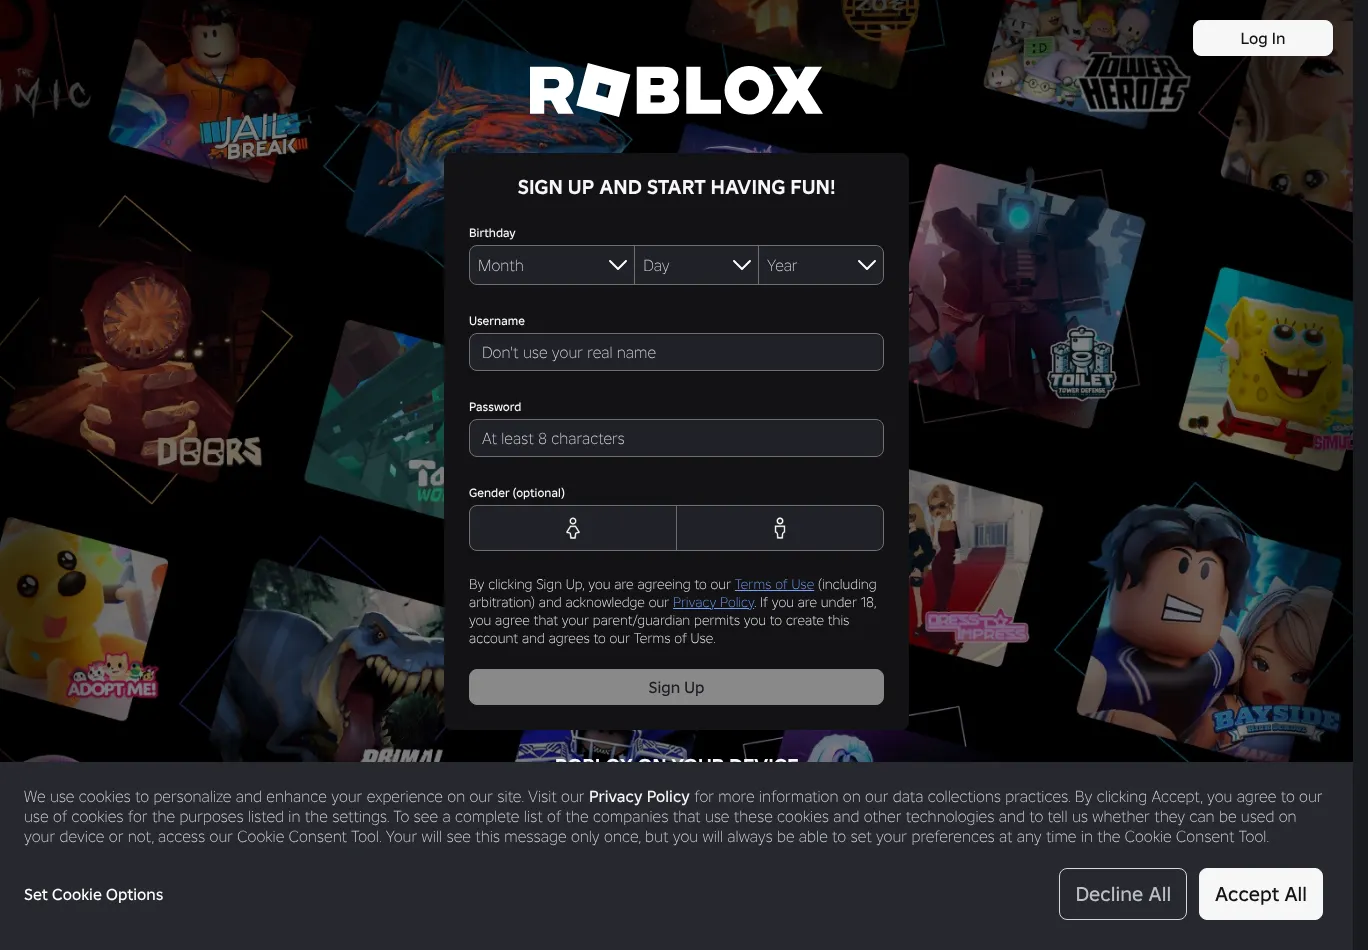Expand the Year birthday dropdown
Image resolution: width=1368 pixels, height=950 pixels.
click(821, 265)
